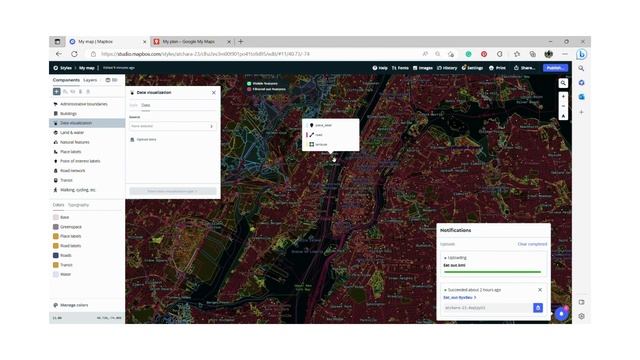Open the Greenspace color swatch
Viewport: 640px width, 360px height.
(56, 227)
